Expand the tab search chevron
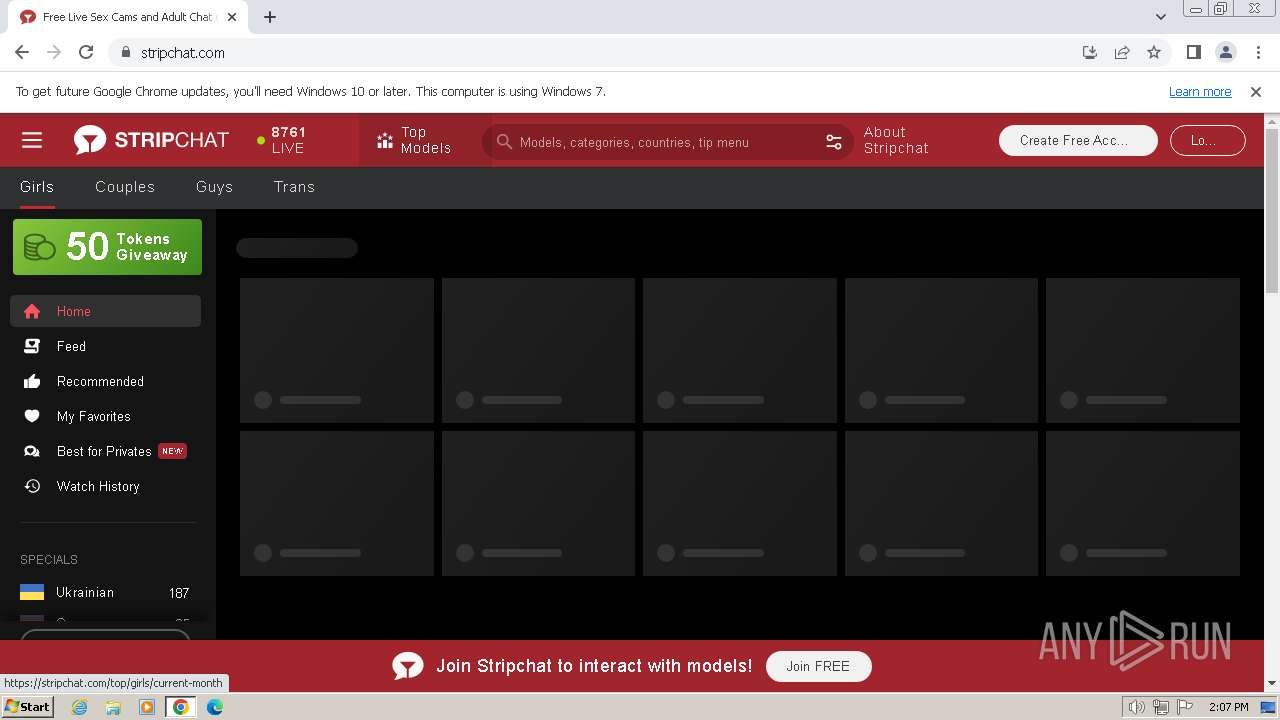1280x720 pixels. 1161,17
